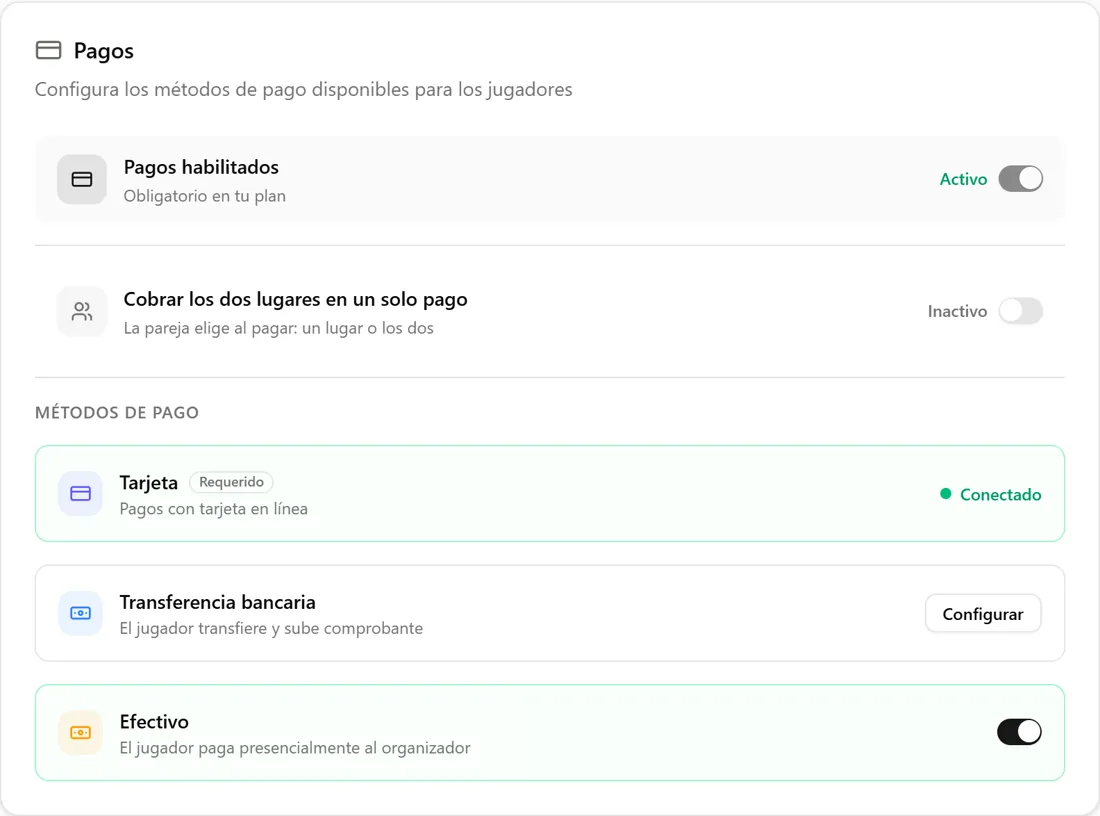Click the Tarjeta method title
Screen dimensions: 1100x816
149,483
